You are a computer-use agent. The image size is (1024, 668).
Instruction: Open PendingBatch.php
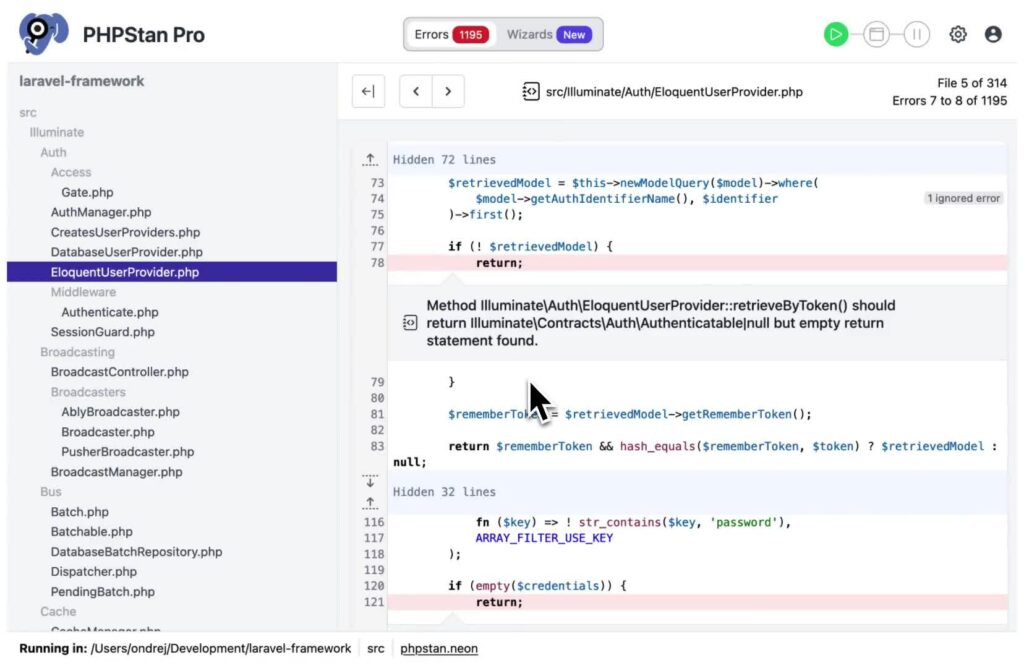tap(103, 592)
